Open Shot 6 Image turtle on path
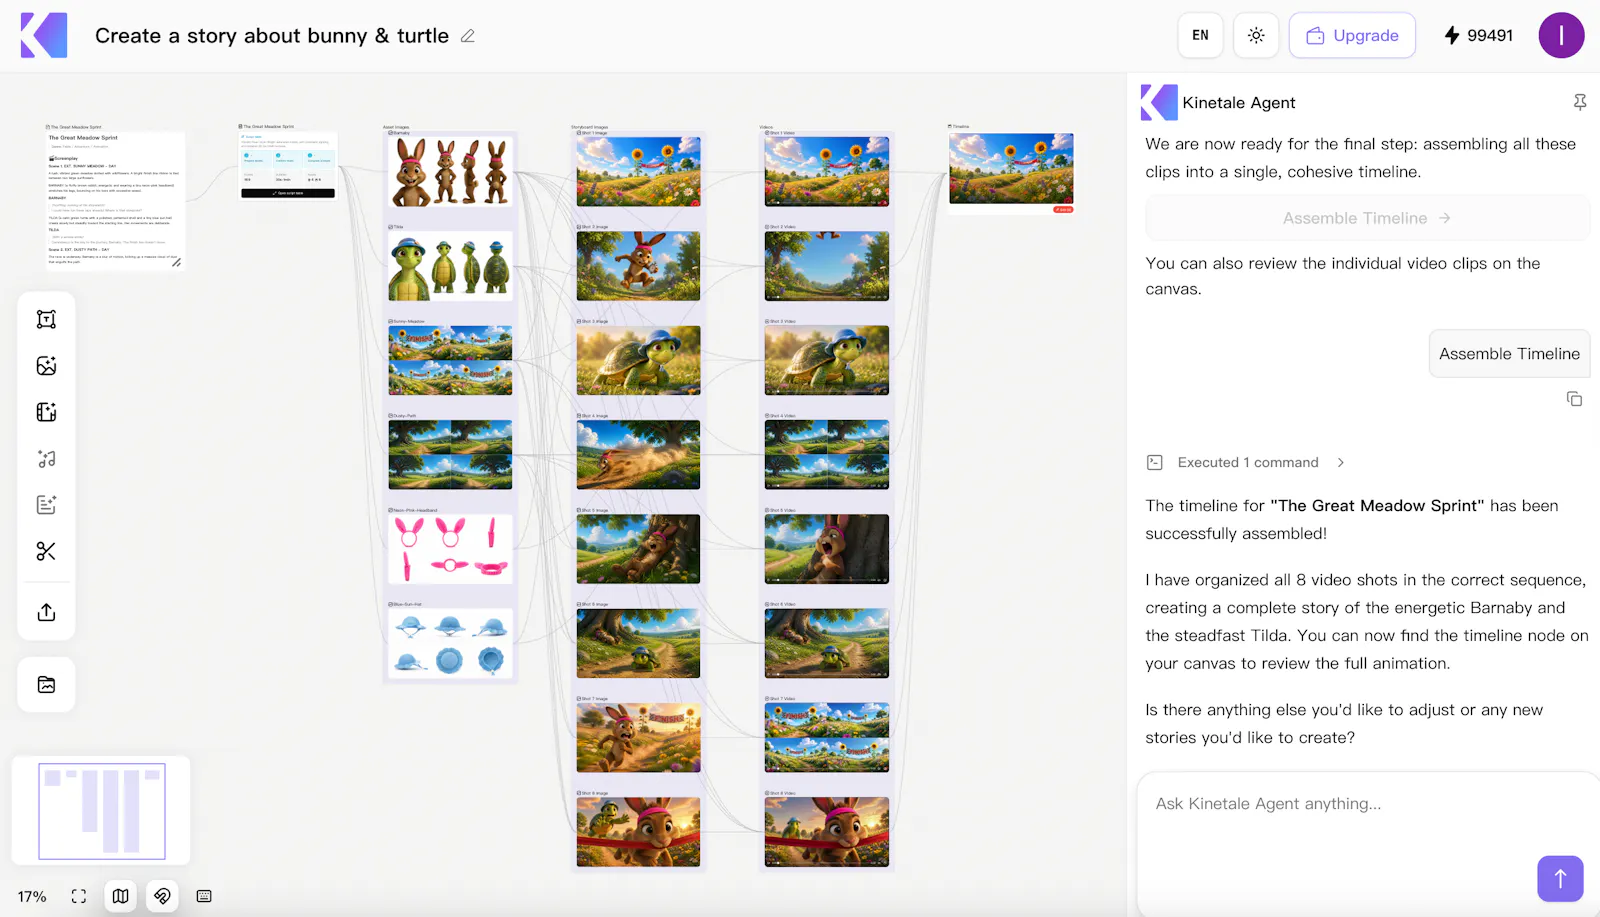The width and height of the screenshot is (1600, 917). tap(638, 643)
